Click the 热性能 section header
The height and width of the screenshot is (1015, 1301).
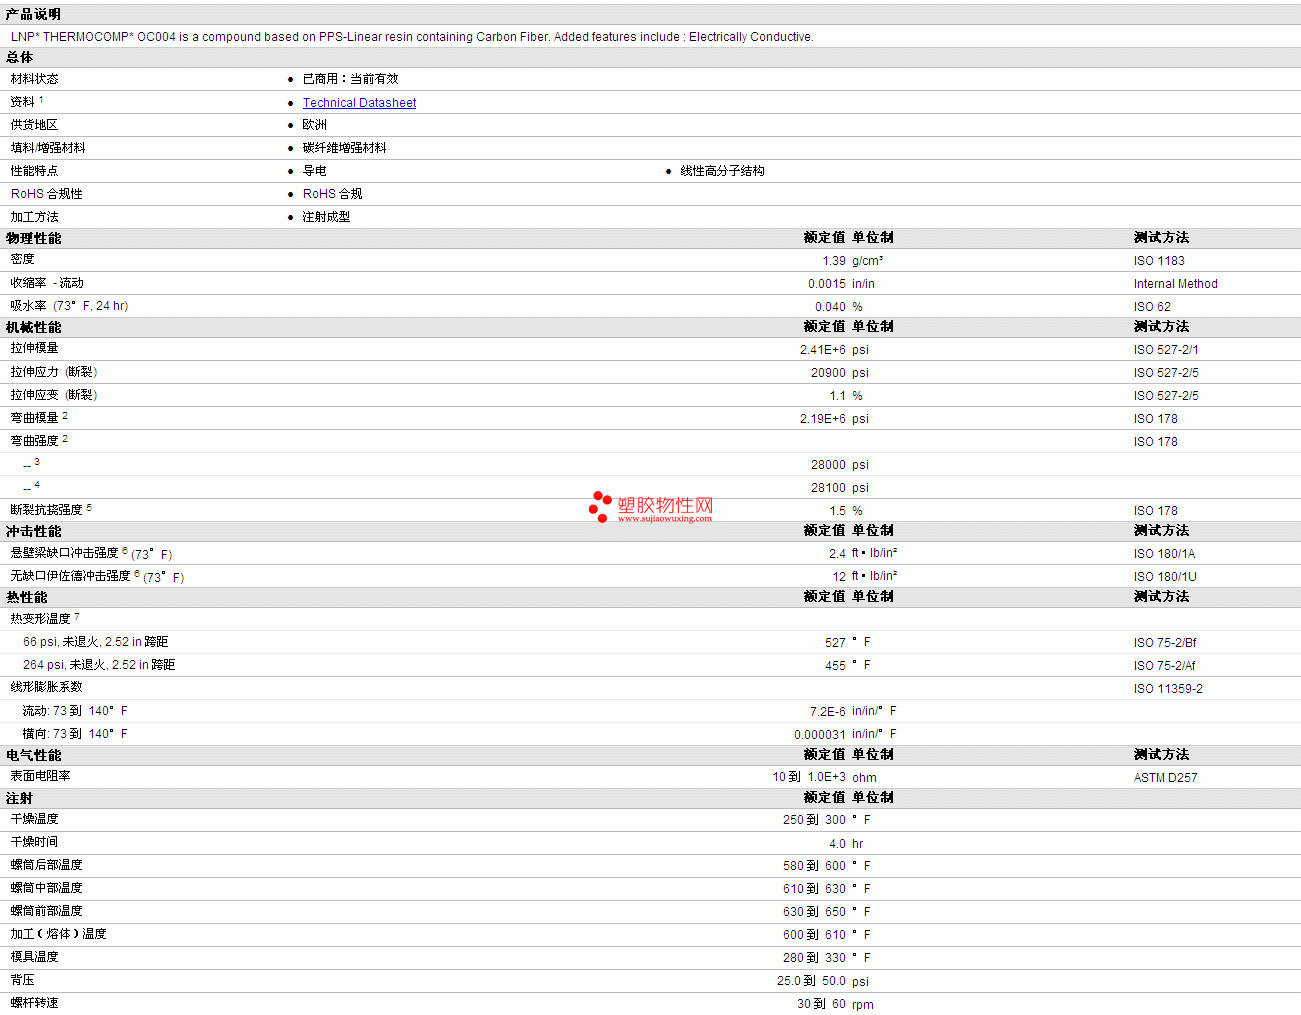27,597
